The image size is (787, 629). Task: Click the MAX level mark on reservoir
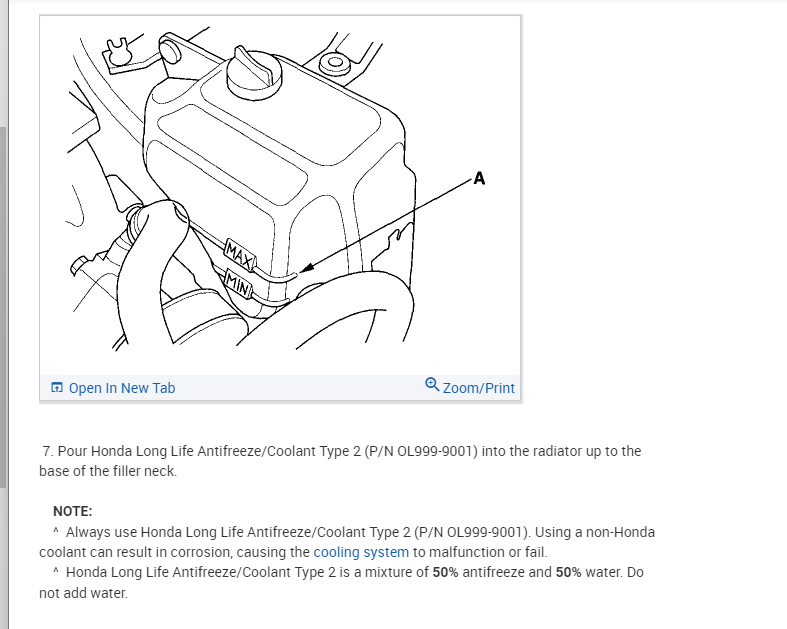click(240, 255)
